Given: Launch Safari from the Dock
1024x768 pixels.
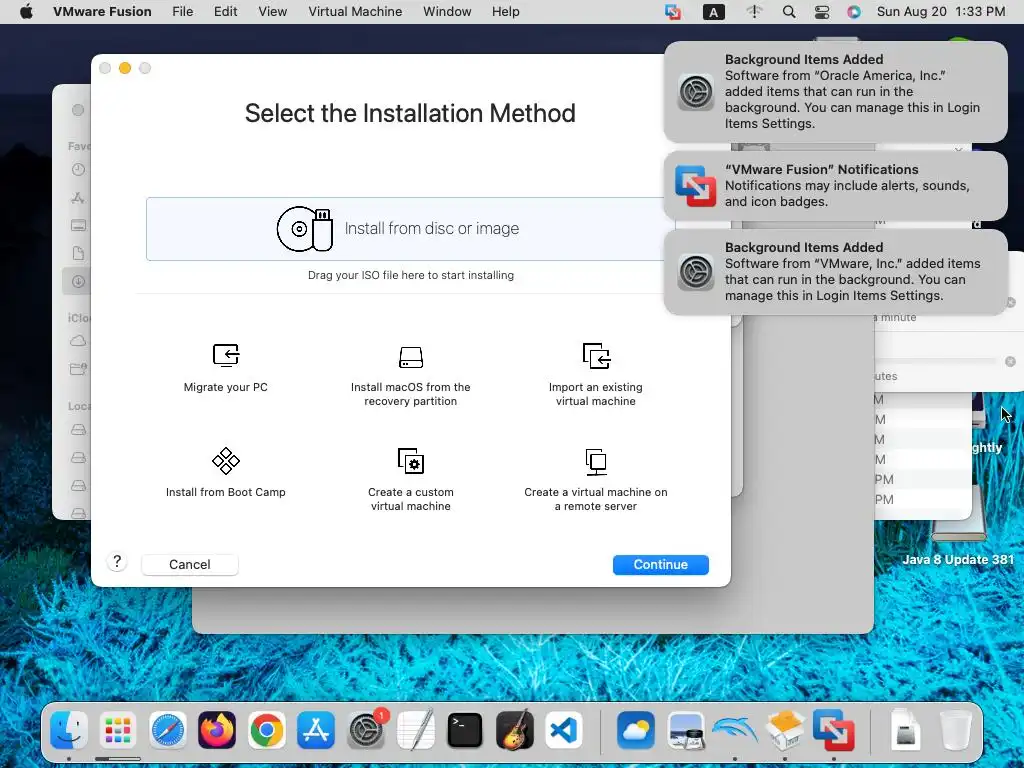Looking at the screenshot, I should pos(168,729).
